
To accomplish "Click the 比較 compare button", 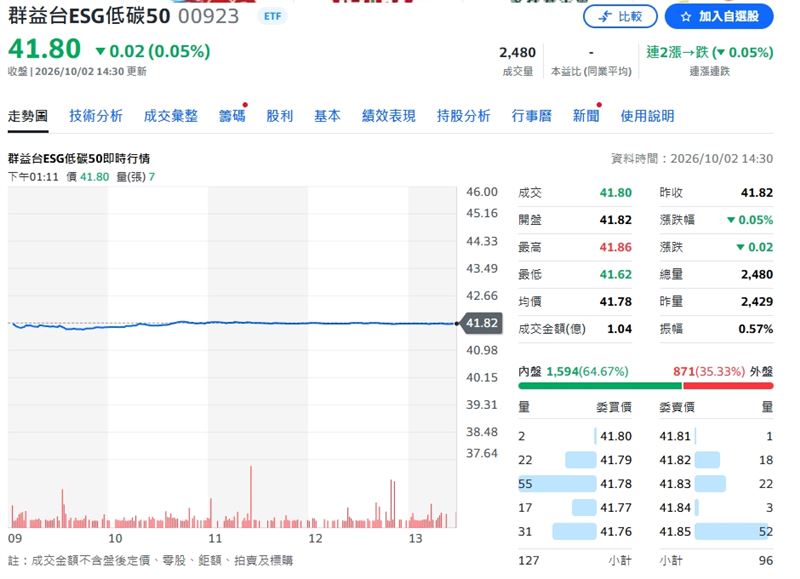I will [x=620, y=16].
